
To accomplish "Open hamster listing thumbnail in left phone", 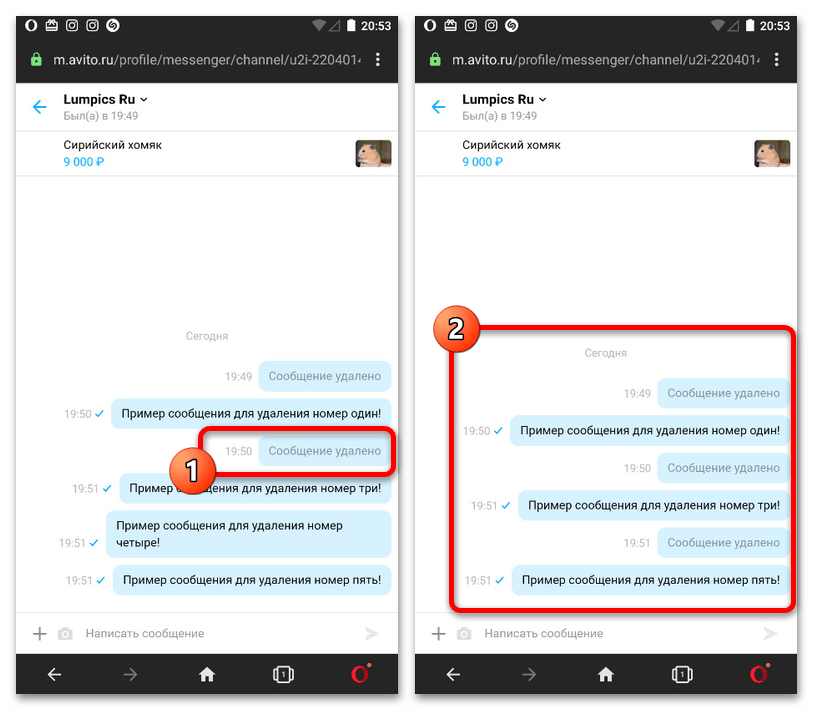I will 373,154.
